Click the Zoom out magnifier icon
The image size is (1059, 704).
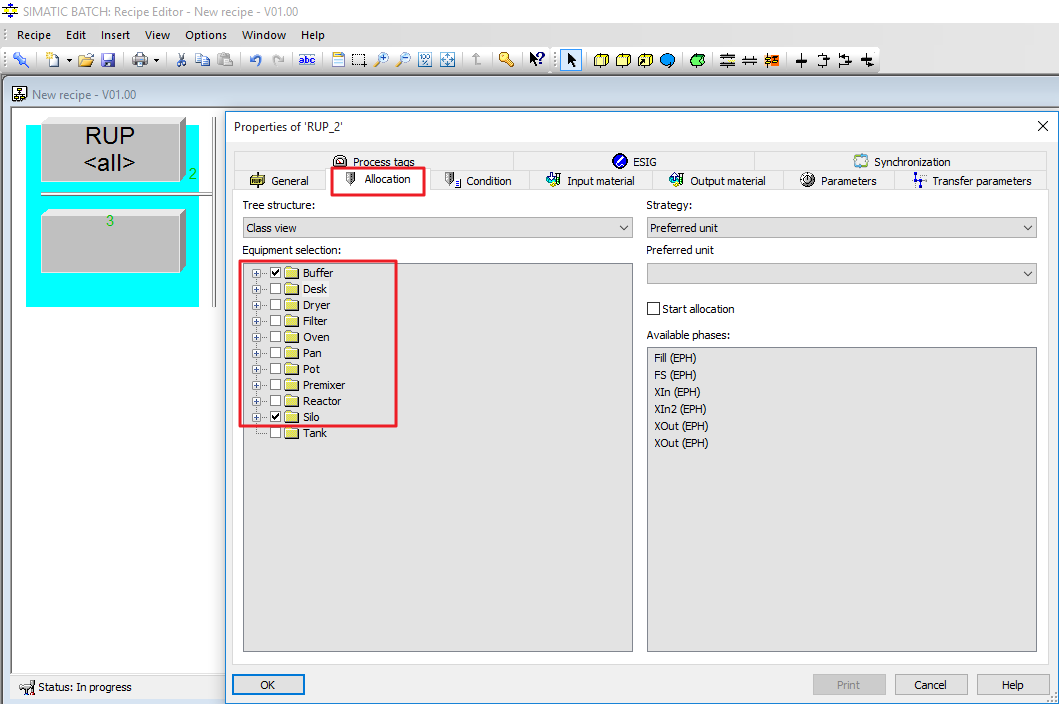point(403,60)
